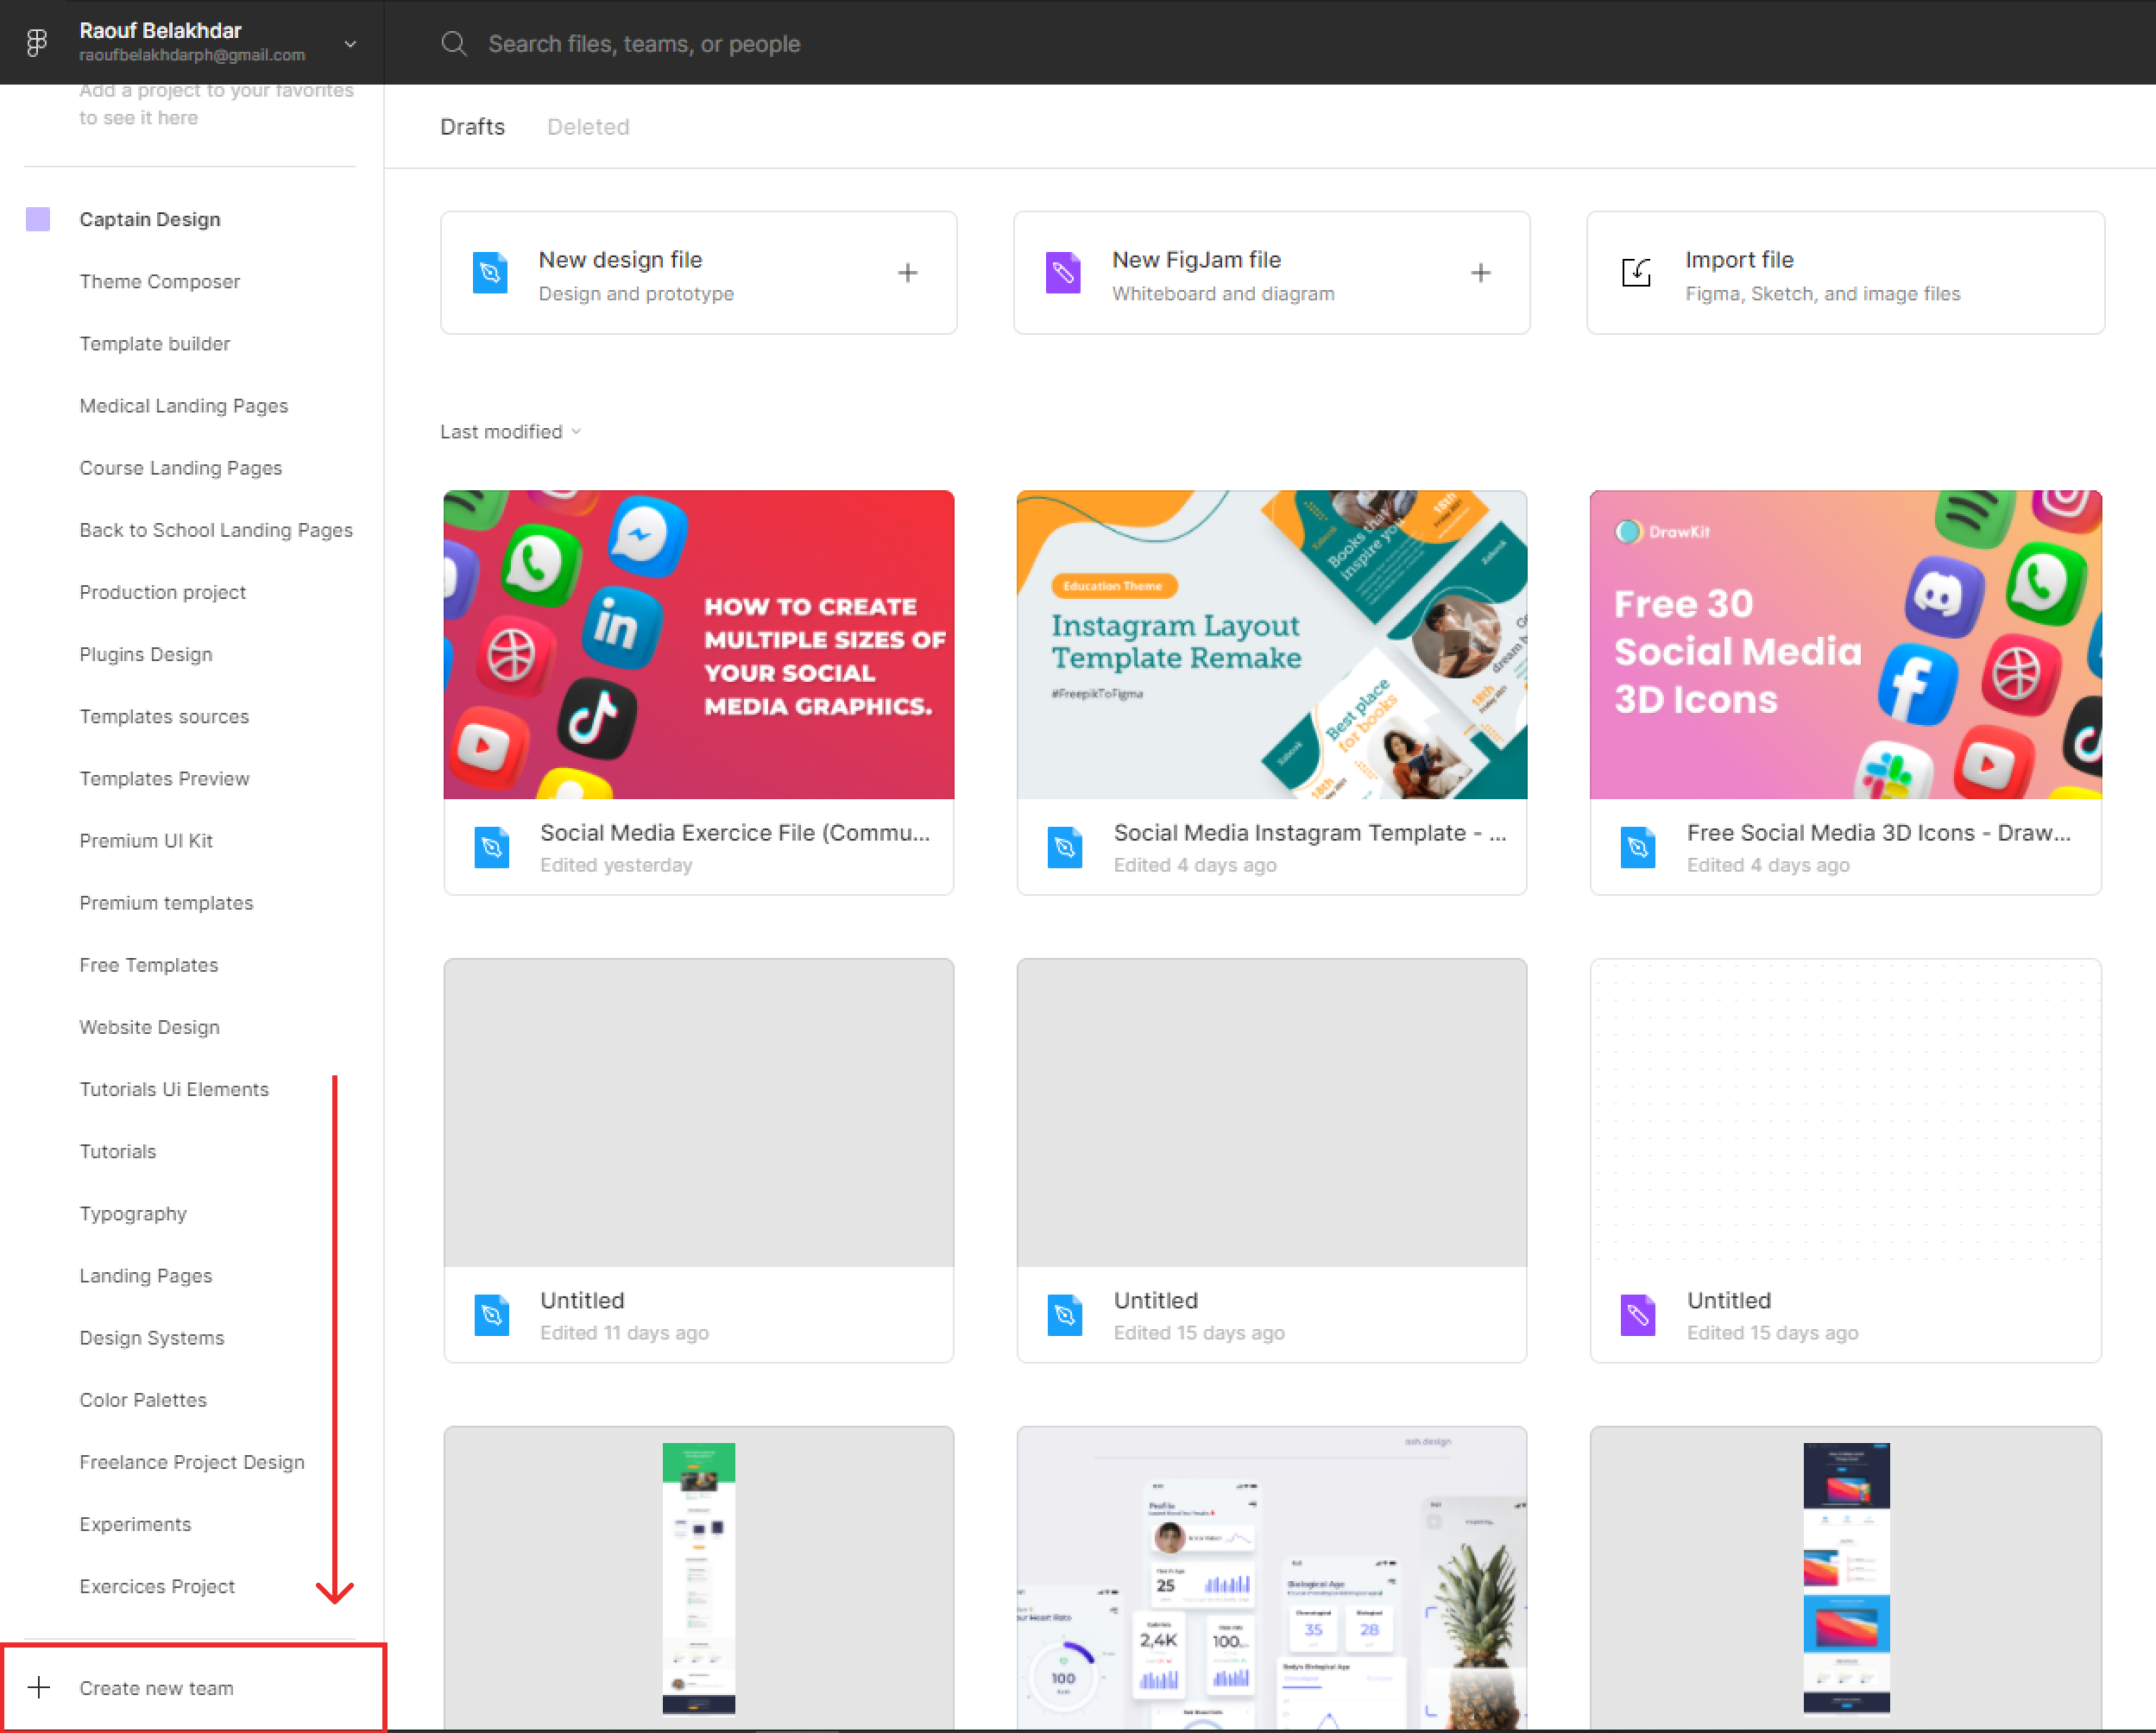Click the Import file button
2156x1733 pixels.
(x=1845, y=273)
